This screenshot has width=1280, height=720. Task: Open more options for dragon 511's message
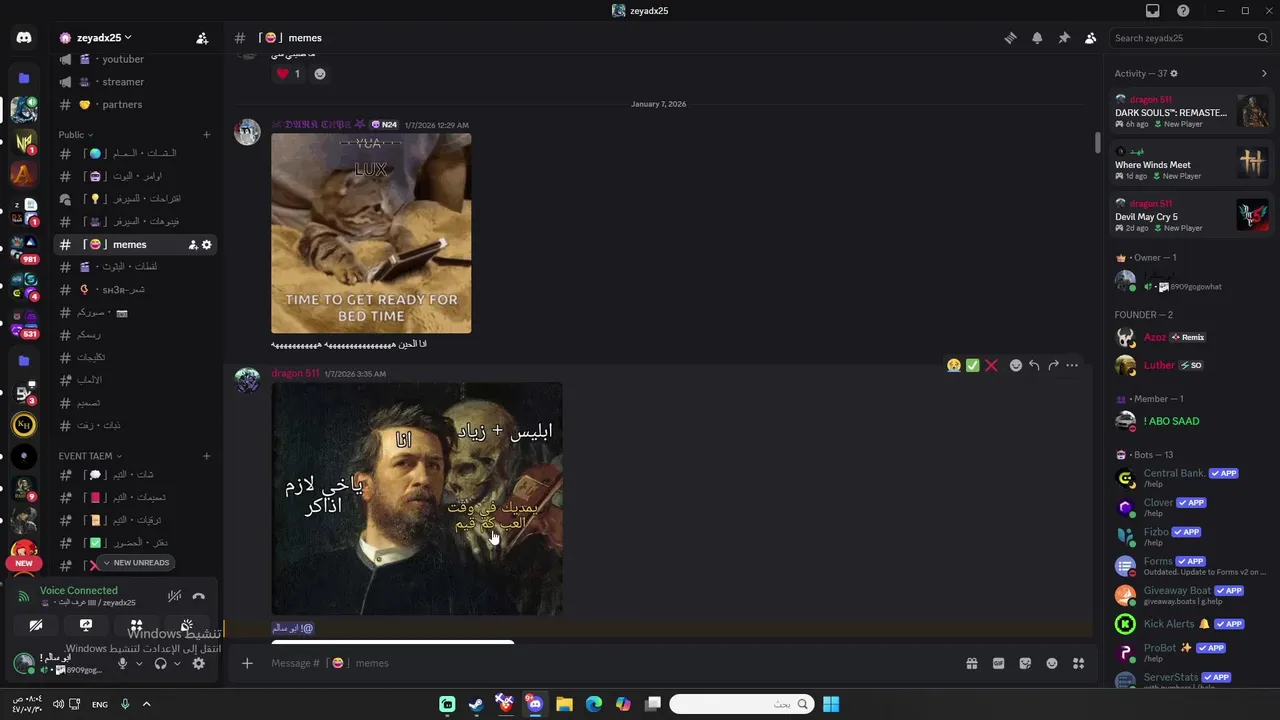point(1072,366)
